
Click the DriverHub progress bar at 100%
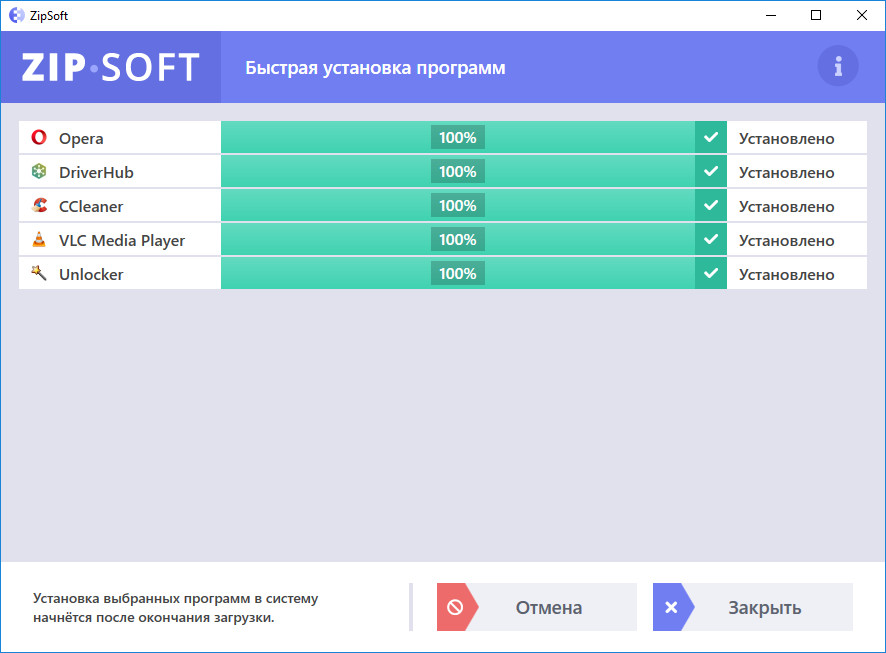coord(458,171)
